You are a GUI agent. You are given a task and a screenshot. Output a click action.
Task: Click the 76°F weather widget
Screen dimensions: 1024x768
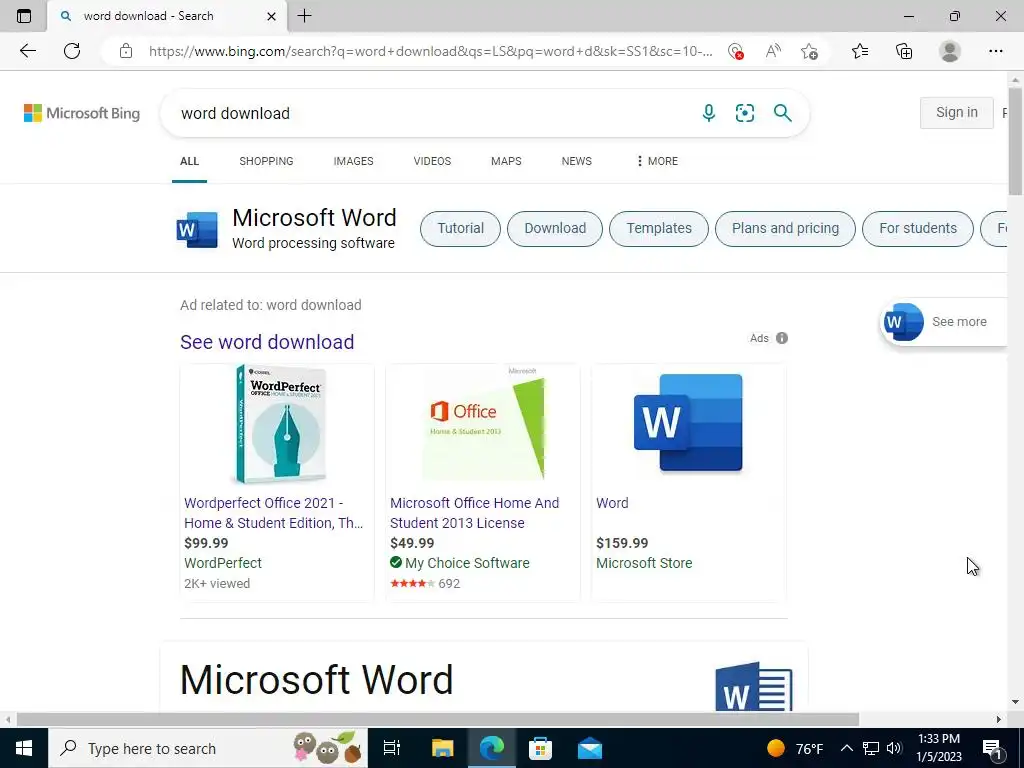pos(795,748)
